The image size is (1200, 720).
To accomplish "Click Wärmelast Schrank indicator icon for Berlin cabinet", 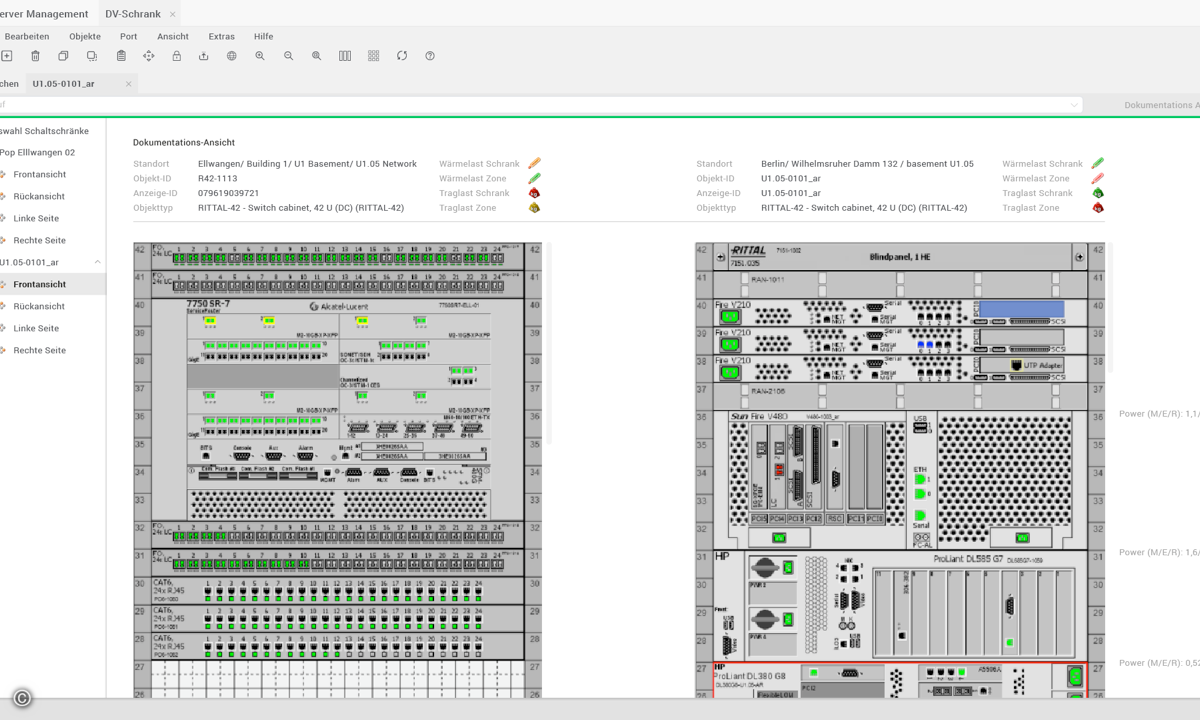I will click(1098, 163).
